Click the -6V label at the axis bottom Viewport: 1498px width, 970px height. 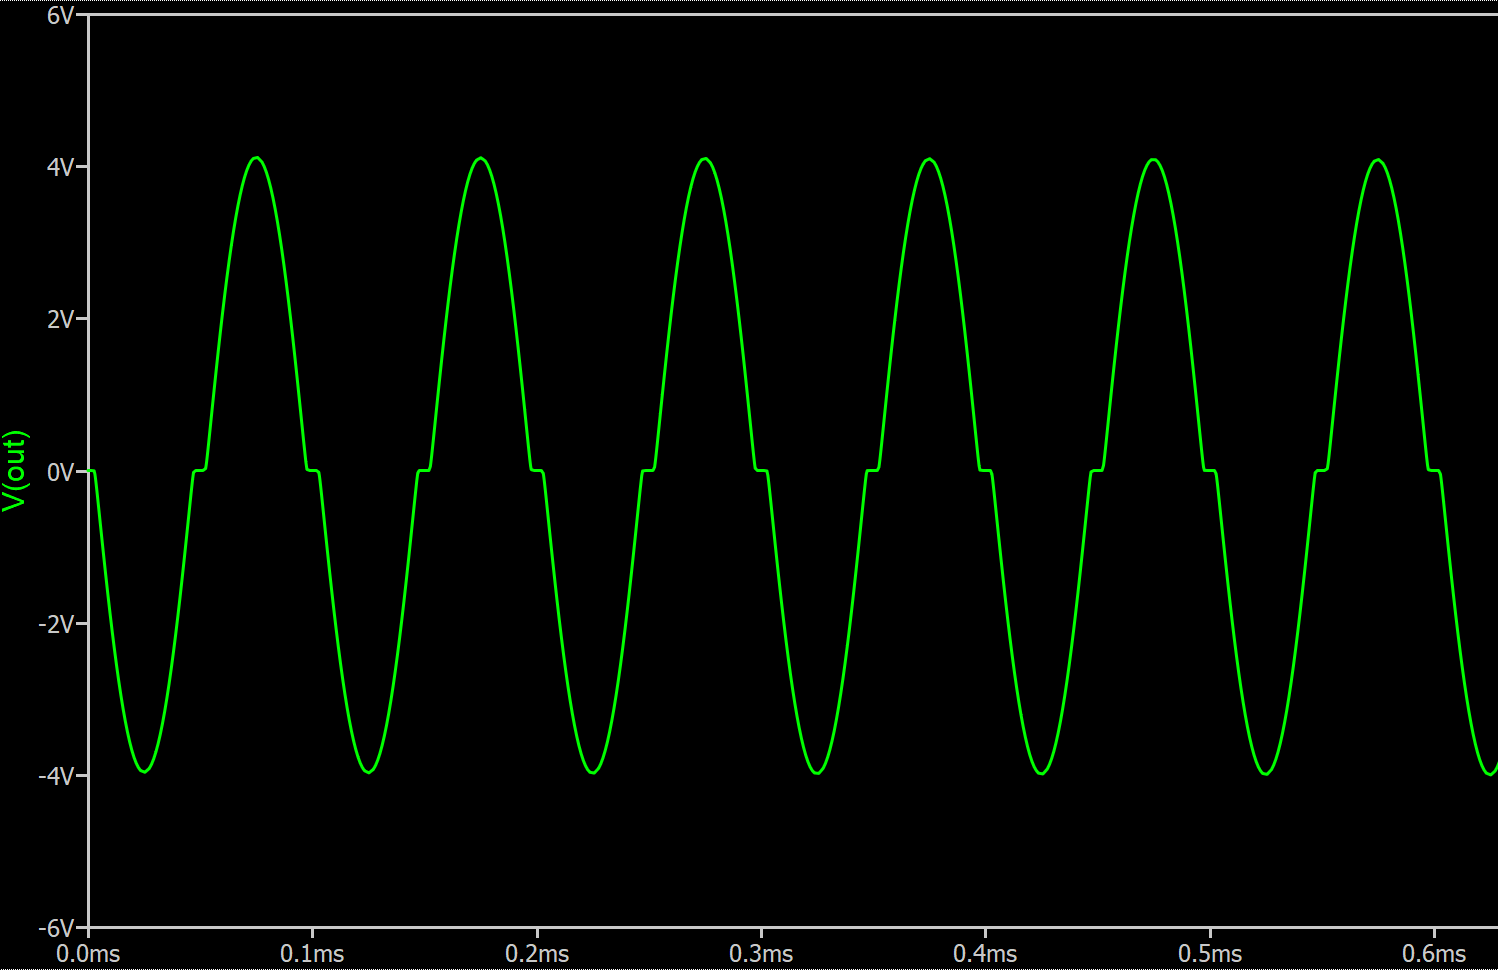click(57, 928)
